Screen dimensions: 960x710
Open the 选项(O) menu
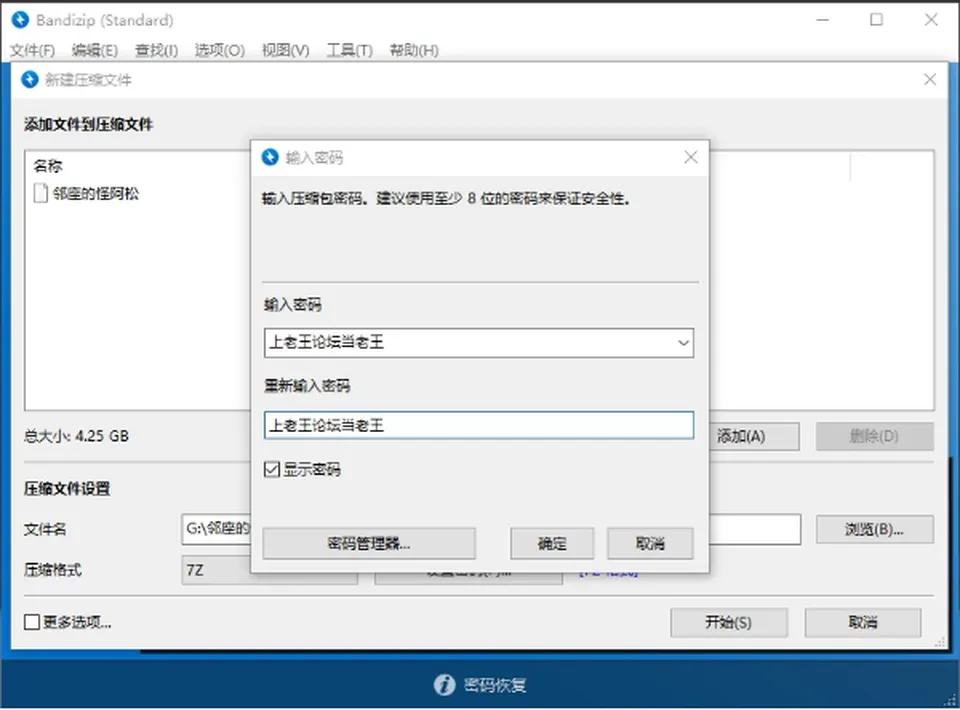point(220,50)
